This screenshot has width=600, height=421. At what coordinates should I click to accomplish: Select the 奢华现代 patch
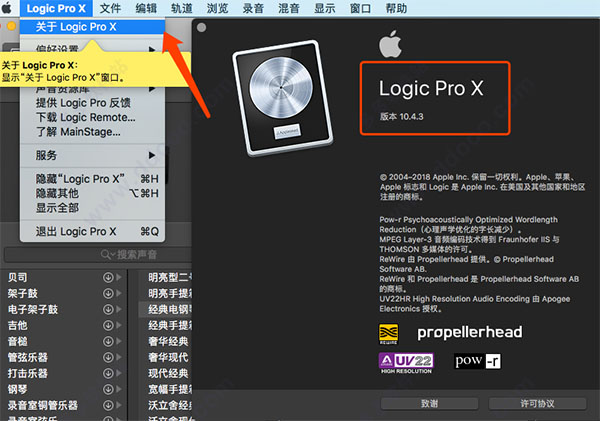pyautogui.click(x=168, y=357)
